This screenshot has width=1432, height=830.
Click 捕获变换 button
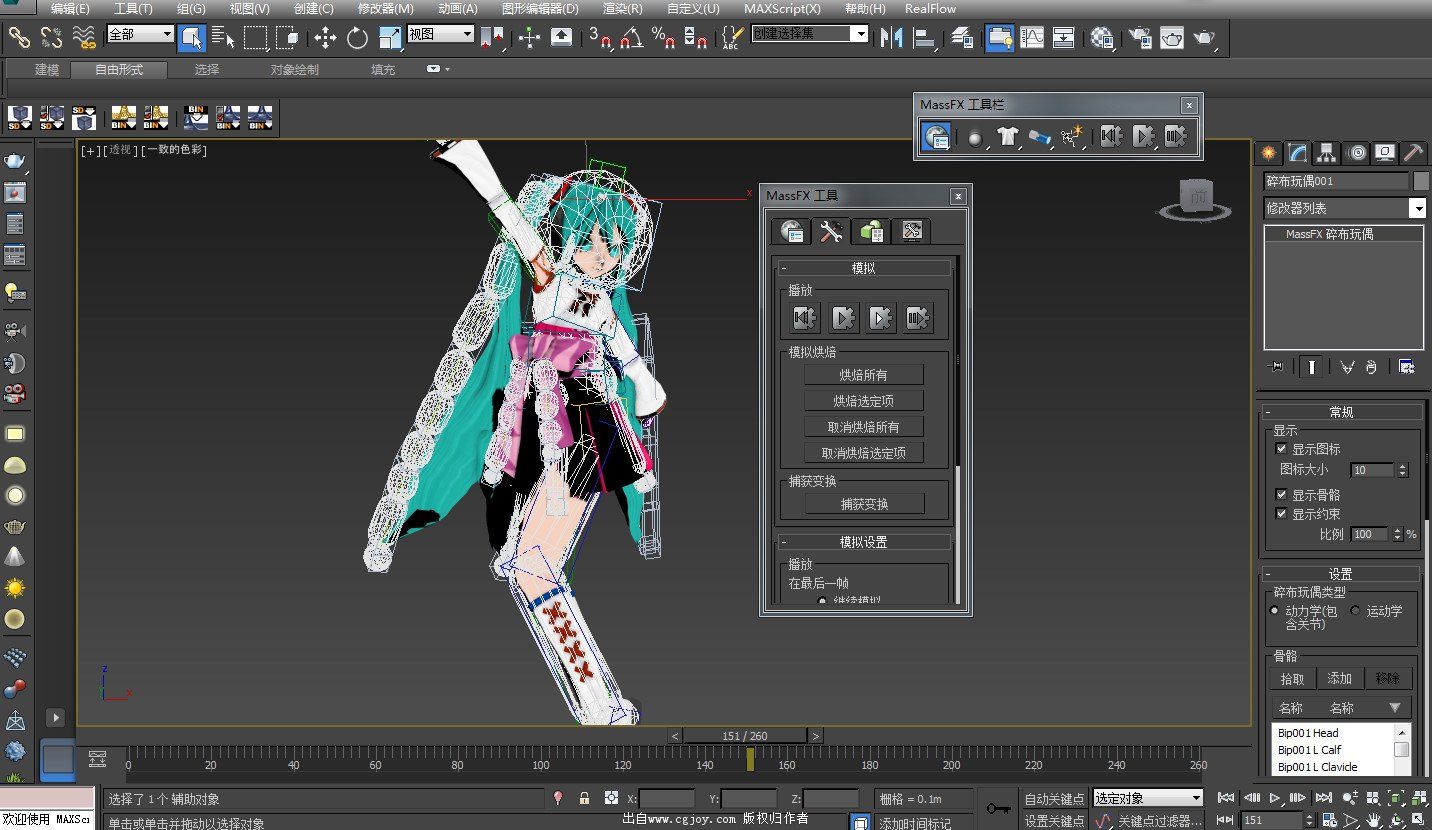(x=864, y=504)
